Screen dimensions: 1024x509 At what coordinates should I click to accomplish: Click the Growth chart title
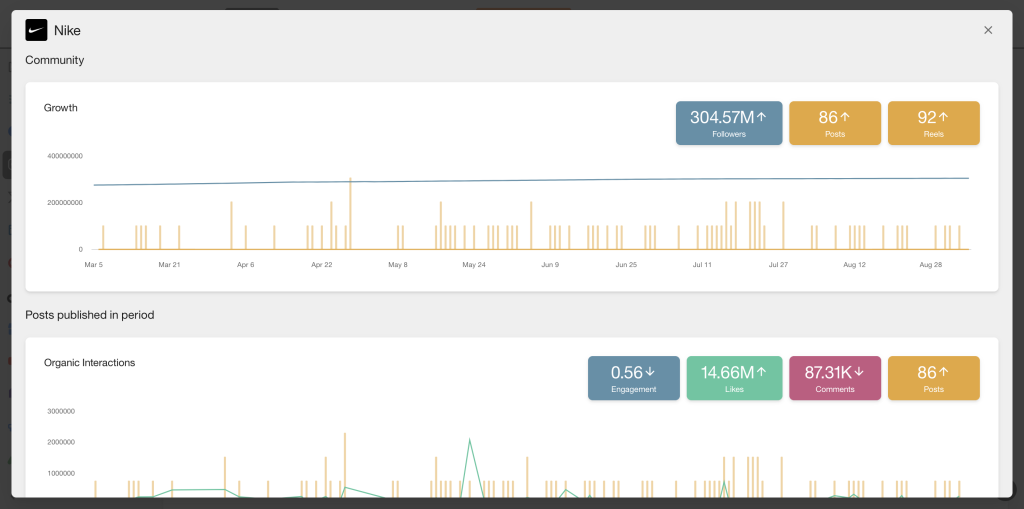(61, 108)
